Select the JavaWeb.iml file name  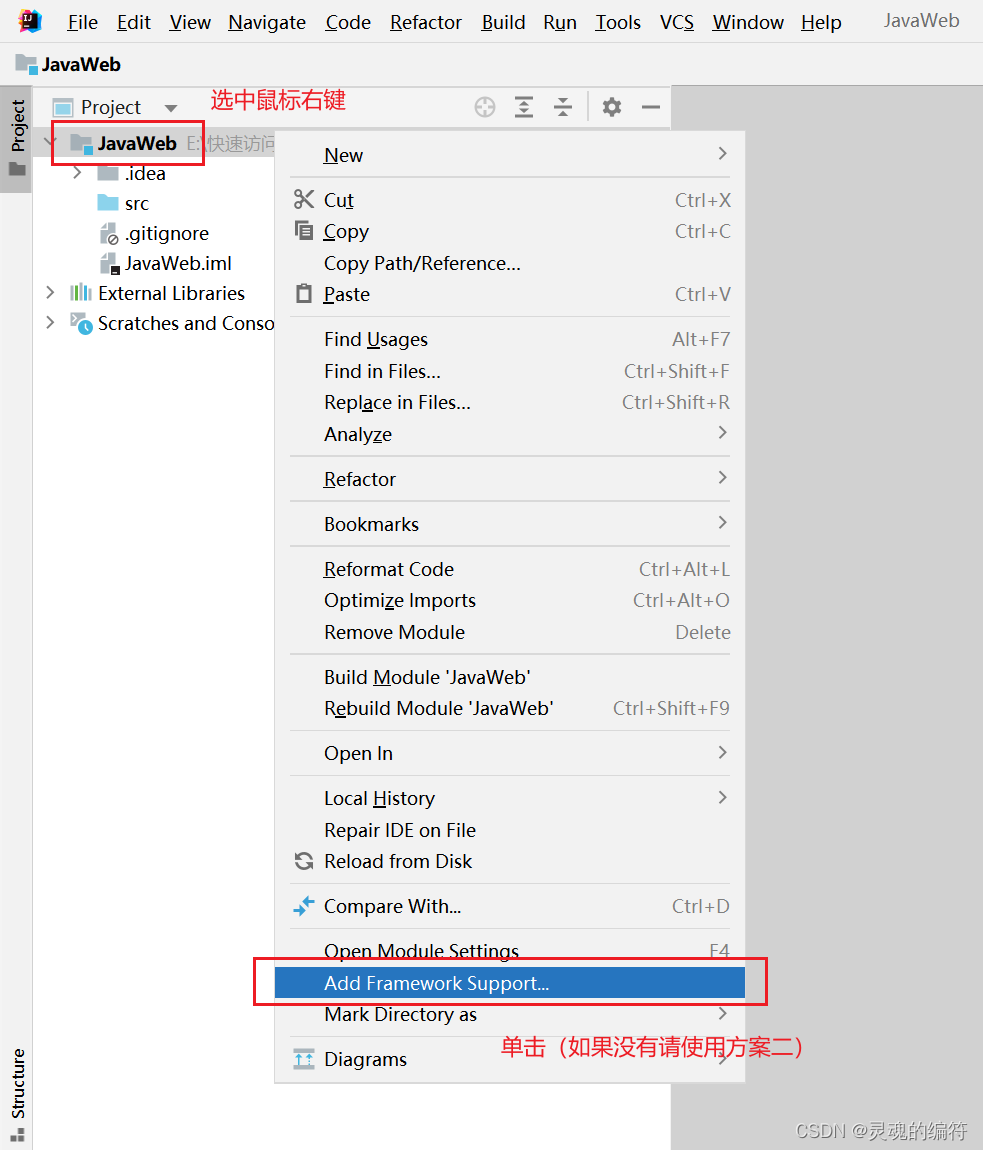click(x=178, y=263)
